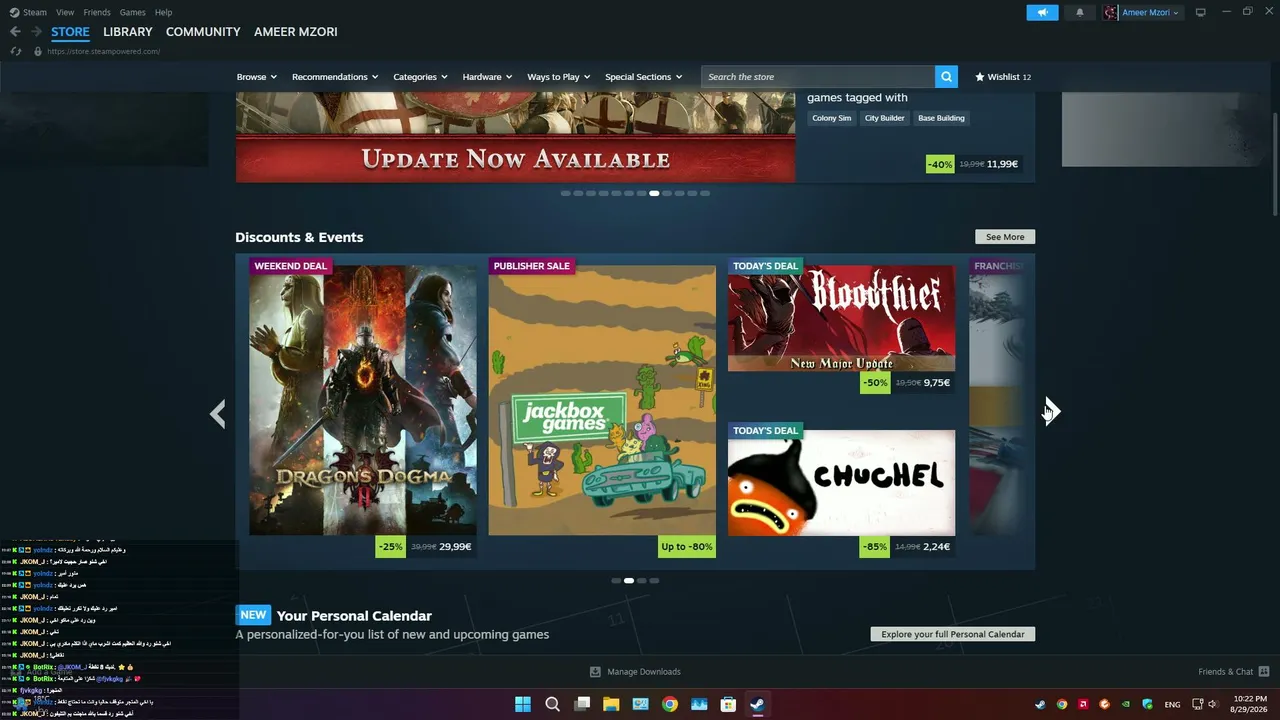Click the store URL address text
The width and height of the screenshot is (1280, 720).
click(104, 51)
